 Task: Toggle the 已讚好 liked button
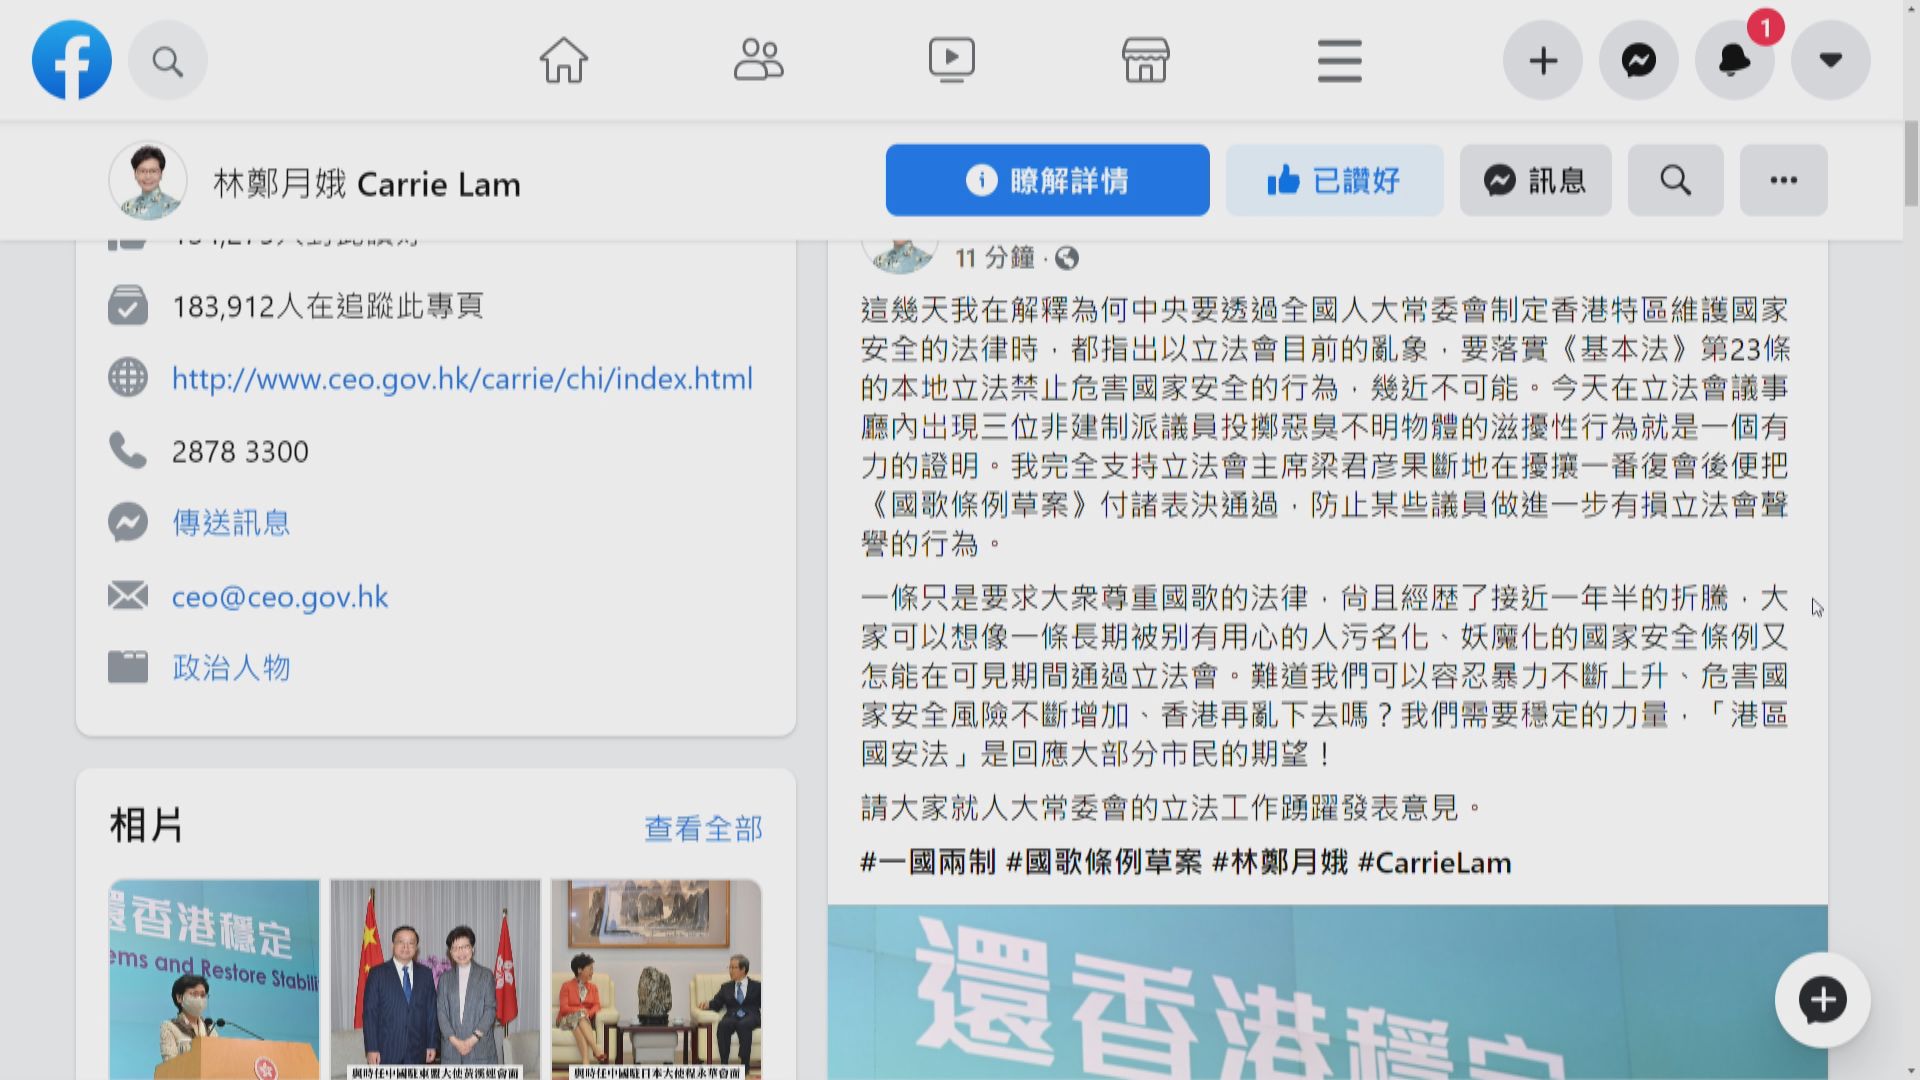tap(1334, 180)
